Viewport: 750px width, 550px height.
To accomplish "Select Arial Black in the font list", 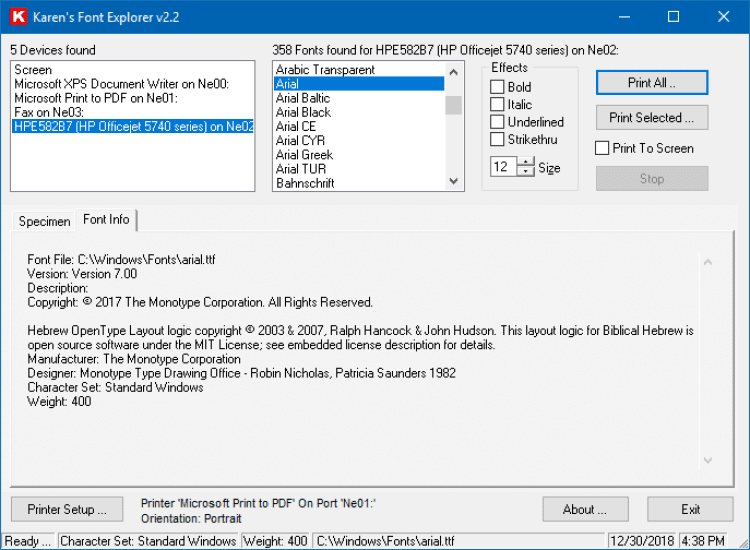I will 304,113.
